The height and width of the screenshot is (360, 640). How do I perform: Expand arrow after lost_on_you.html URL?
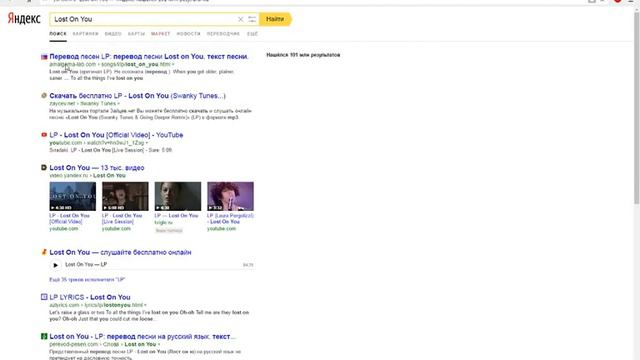tap(173, 64)
